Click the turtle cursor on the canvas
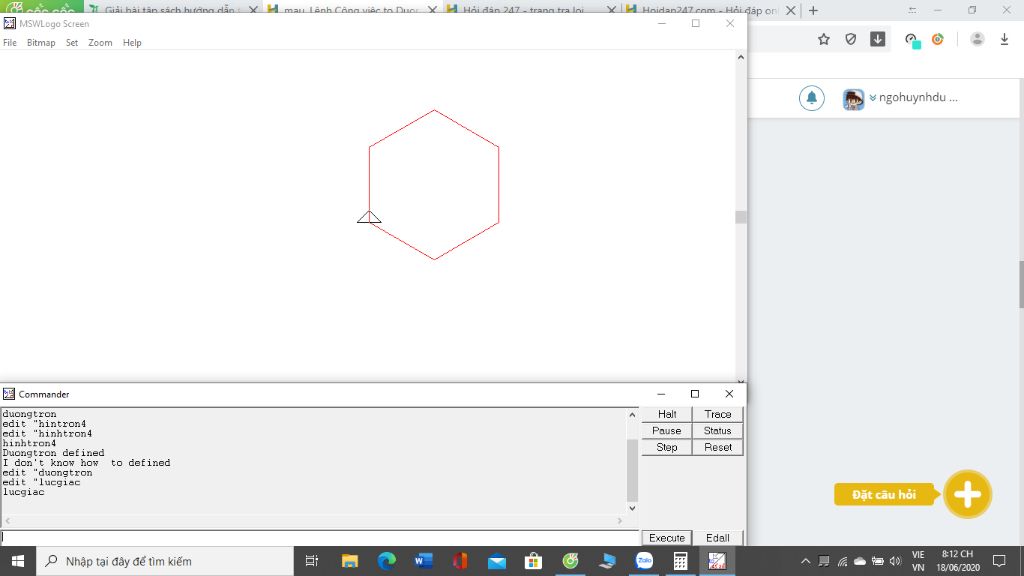This screenshot has width=1024, height=576. pyautogui.click(x=369, y=217)
